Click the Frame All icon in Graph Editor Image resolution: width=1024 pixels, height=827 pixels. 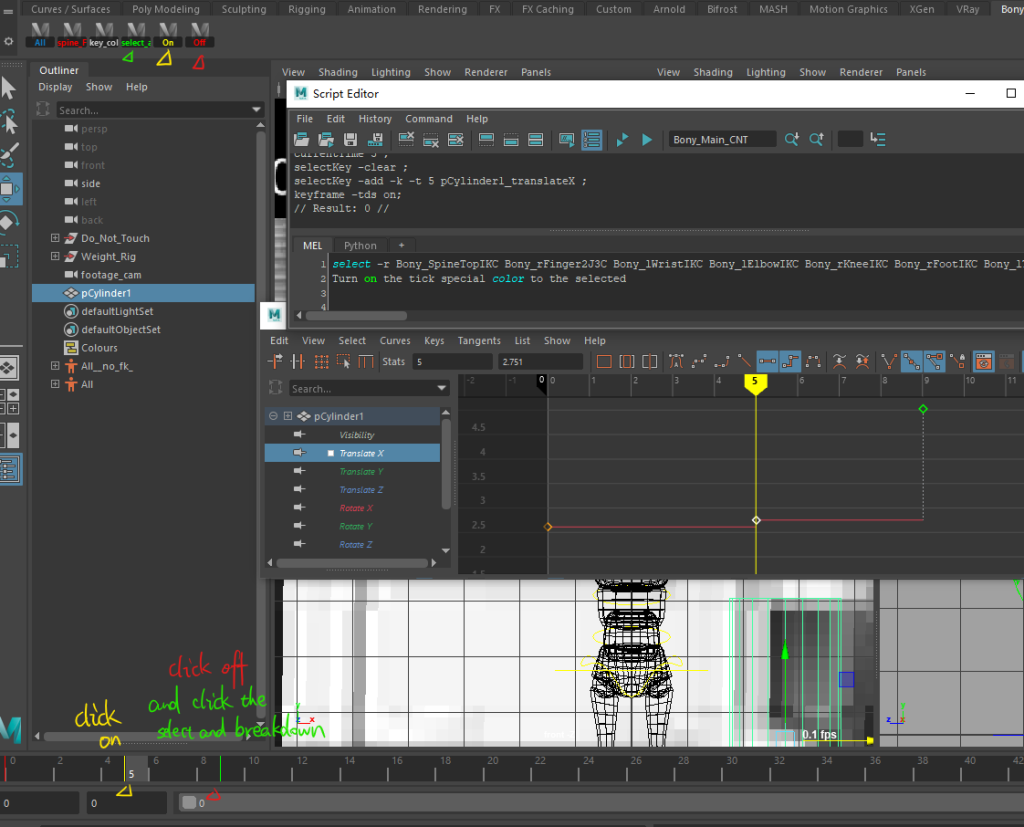[604, 361]
